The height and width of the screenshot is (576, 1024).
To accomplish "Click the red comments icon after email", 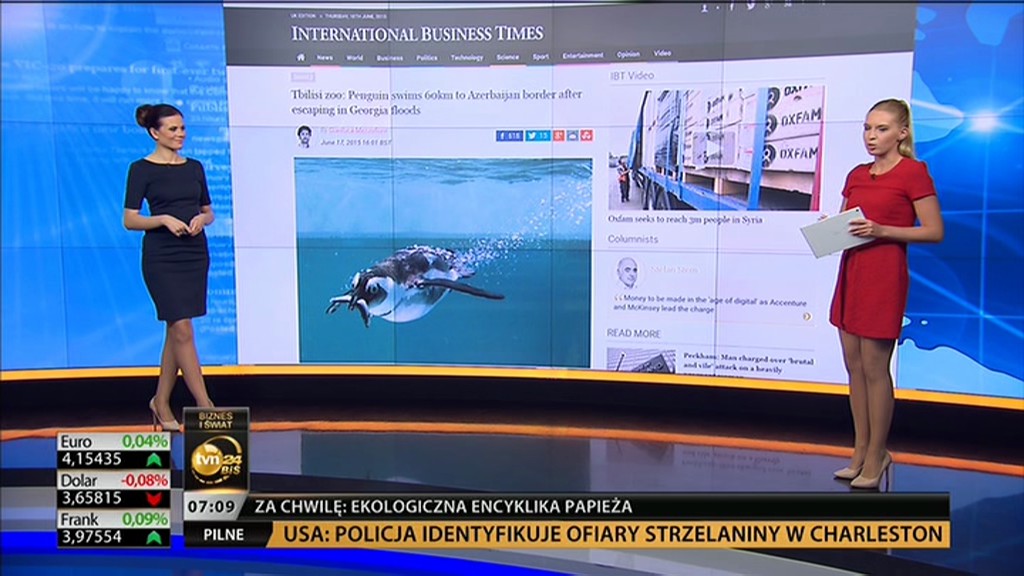I will (586, 135).
